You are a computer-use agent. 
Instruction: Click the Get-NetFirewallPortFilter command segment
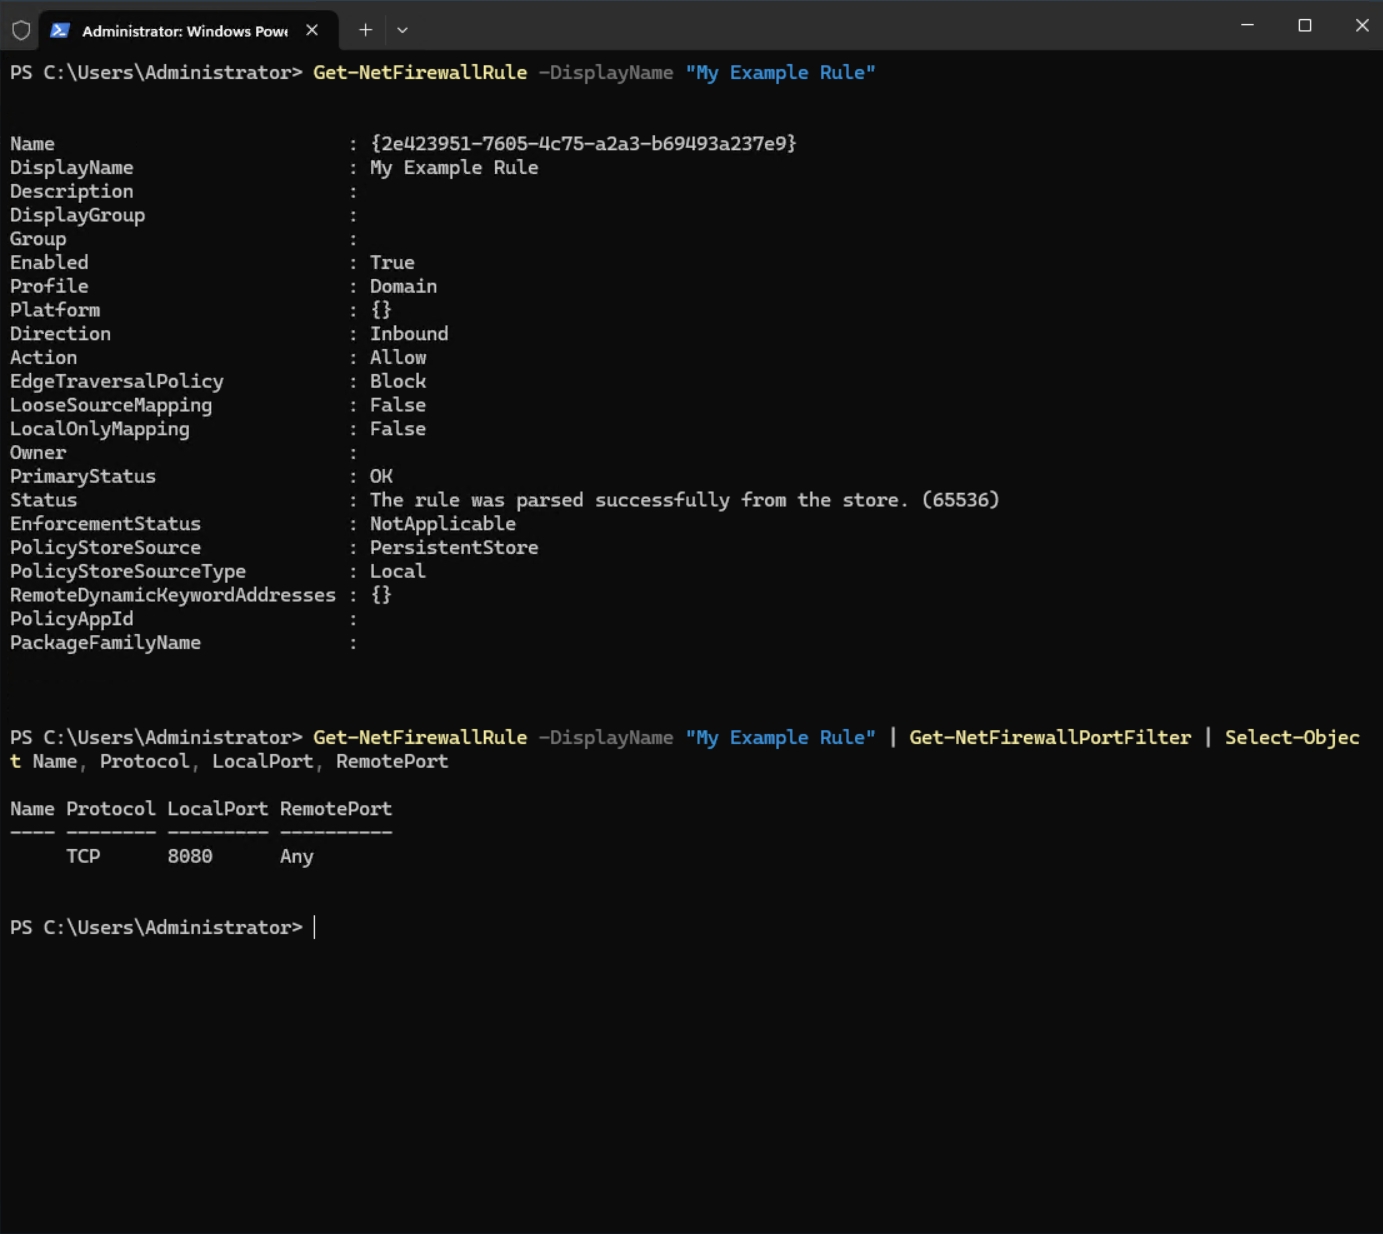[x=1049, y=737]
